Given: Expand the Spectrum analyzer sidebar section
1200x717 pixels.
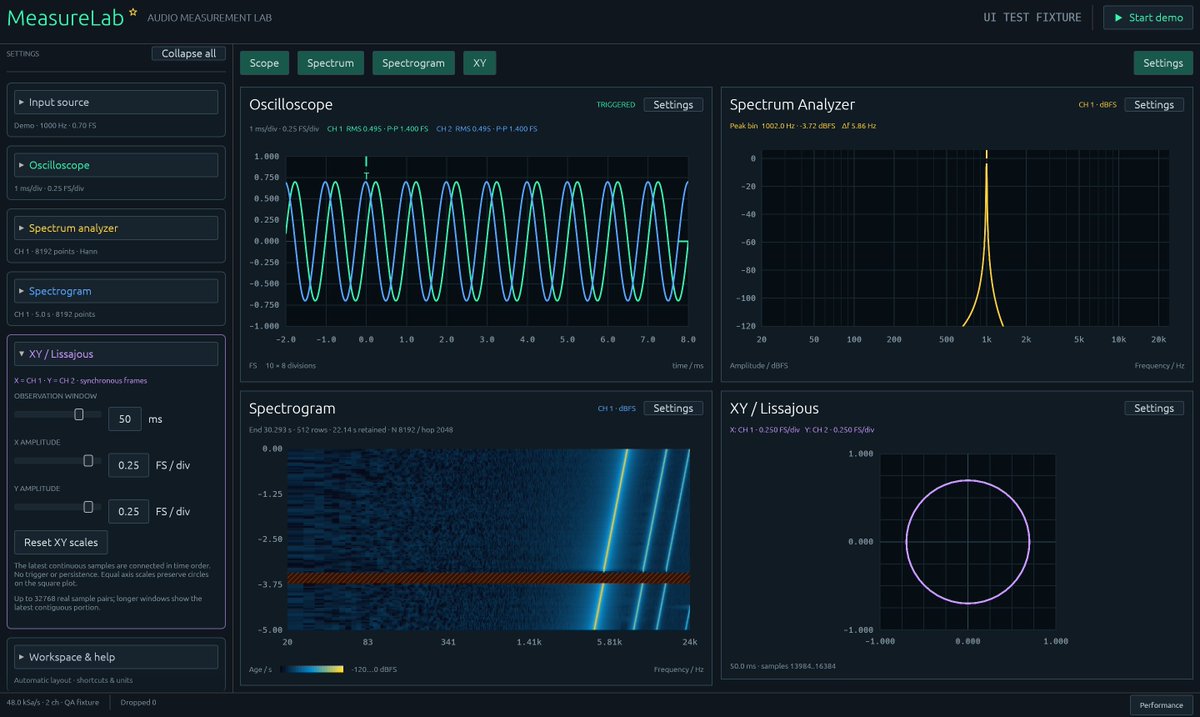Looking at the screenshot, I should coord(116,228).
